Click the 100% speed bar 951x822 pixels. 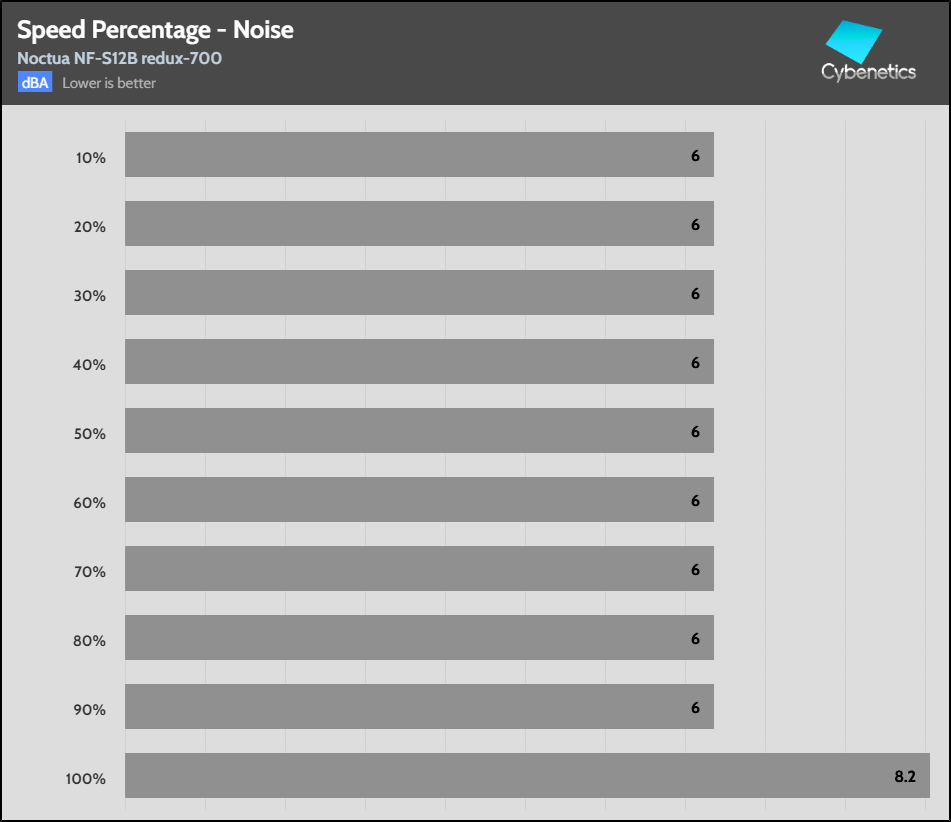[527, 776]
